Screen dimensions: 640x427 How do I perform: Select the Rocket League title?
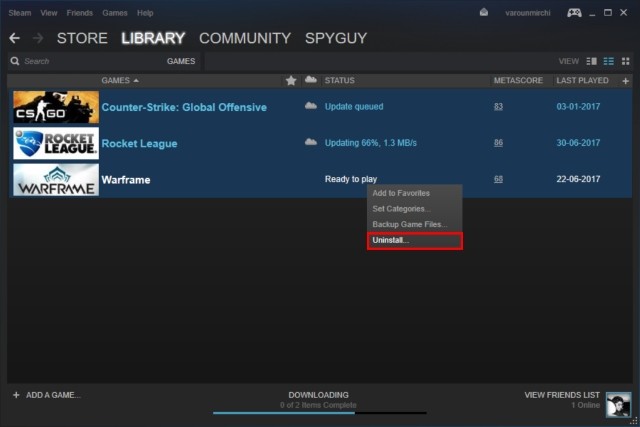pos(139,144)
